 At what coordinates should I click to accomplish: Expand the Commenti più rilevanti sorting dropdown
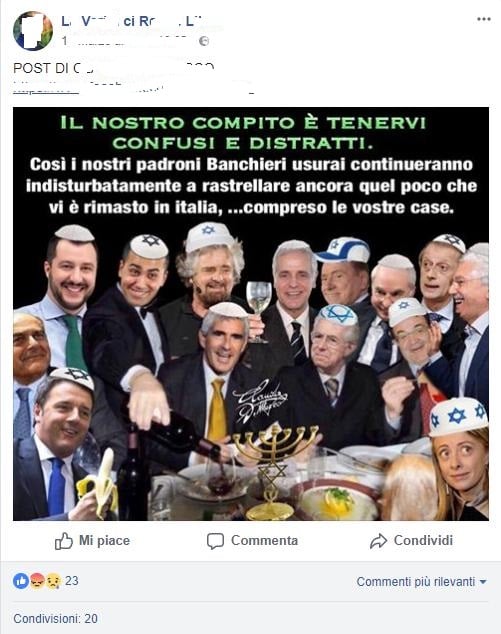[x=421, y=582]
